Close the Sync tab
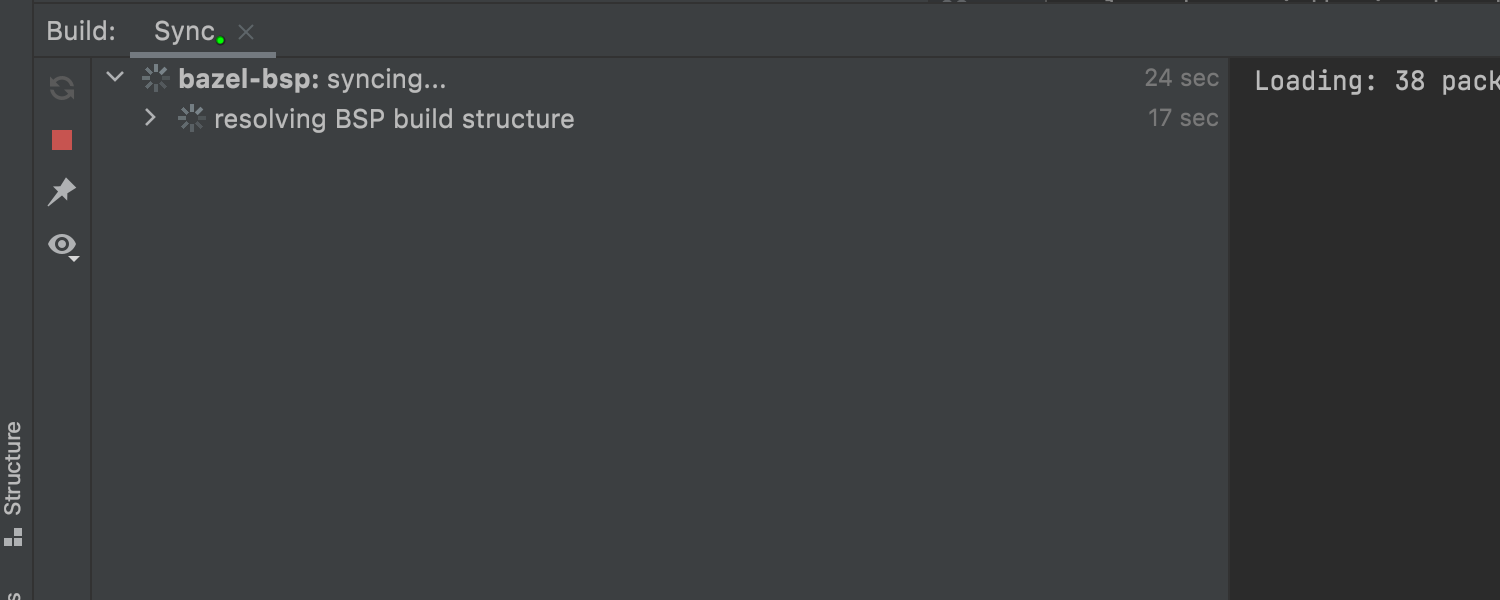 coord(246,32)
